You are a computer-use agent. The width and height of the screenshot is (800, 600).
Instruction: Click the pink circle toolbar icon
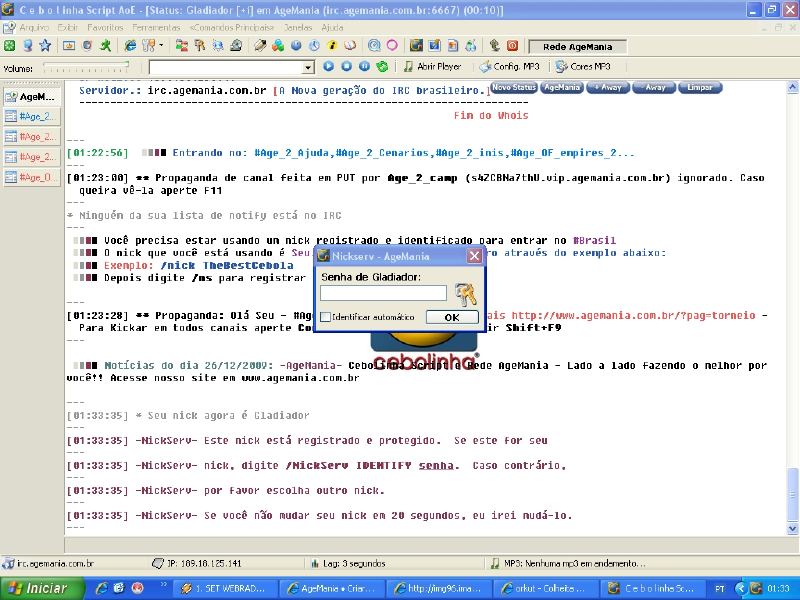tap(392, 46)
